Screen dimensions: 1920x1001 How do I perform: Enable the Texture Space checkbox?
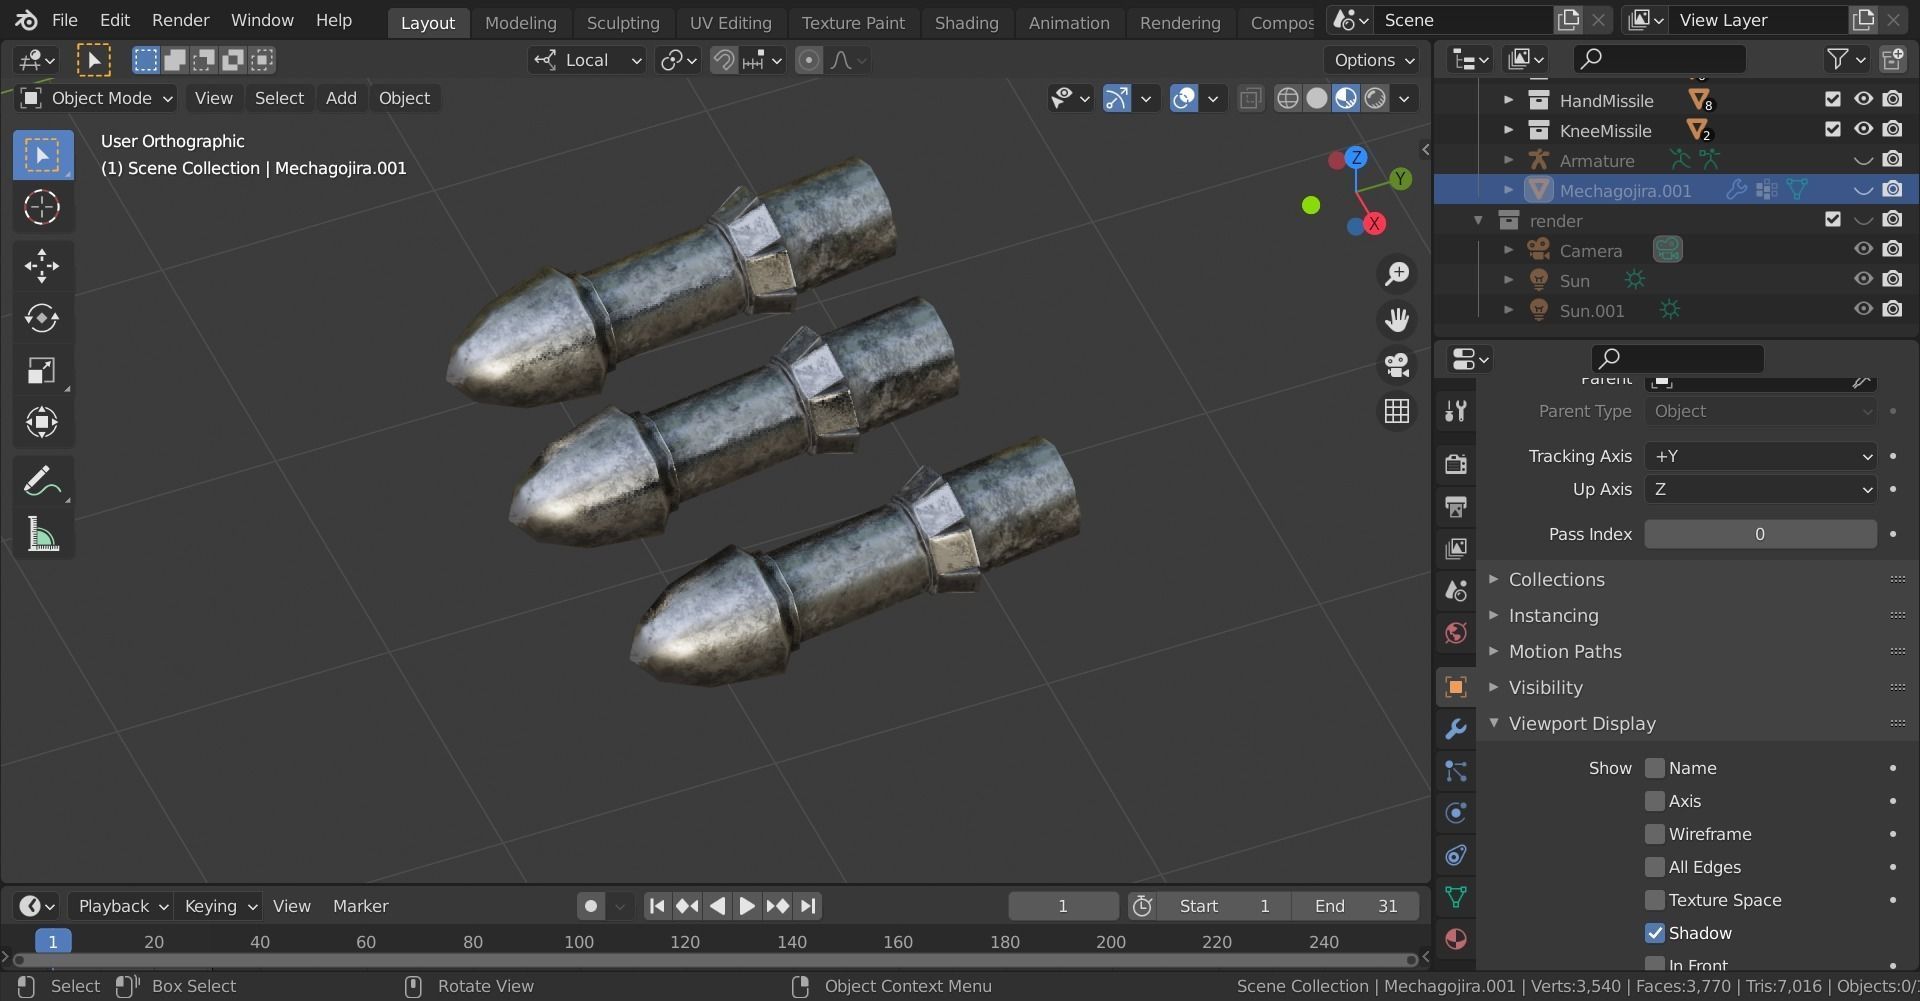(x=1655, y=900)
